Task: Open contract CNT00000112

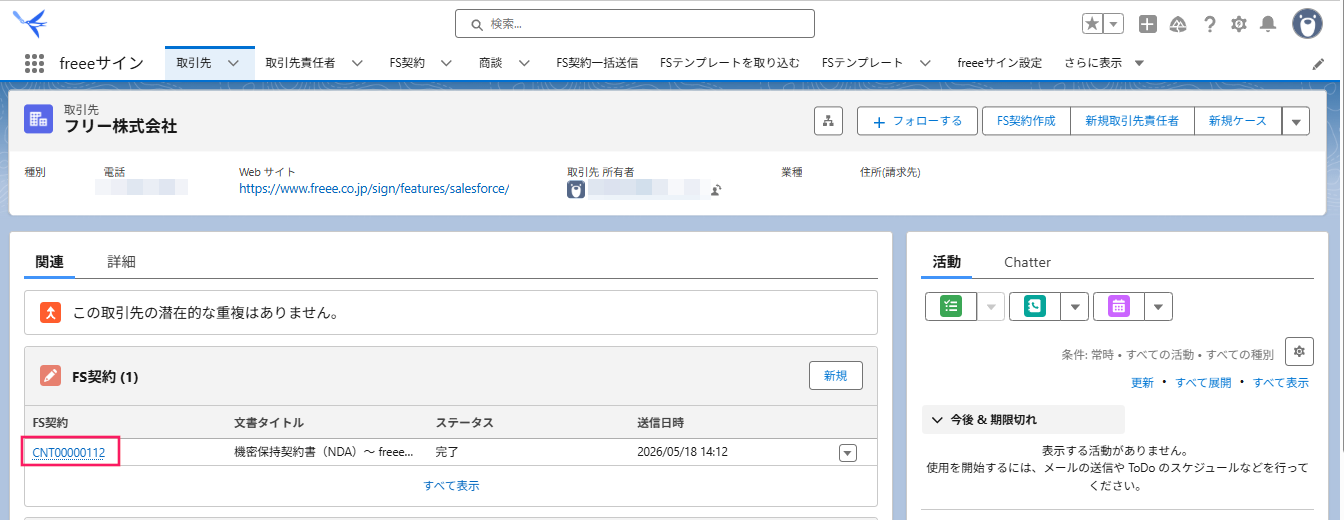Action: click(x=69, y=452)
